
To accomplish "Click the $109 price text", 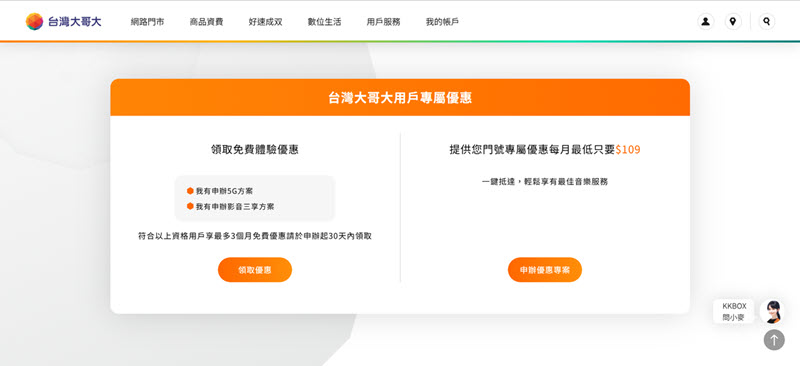I will click(x=628, y=150).
